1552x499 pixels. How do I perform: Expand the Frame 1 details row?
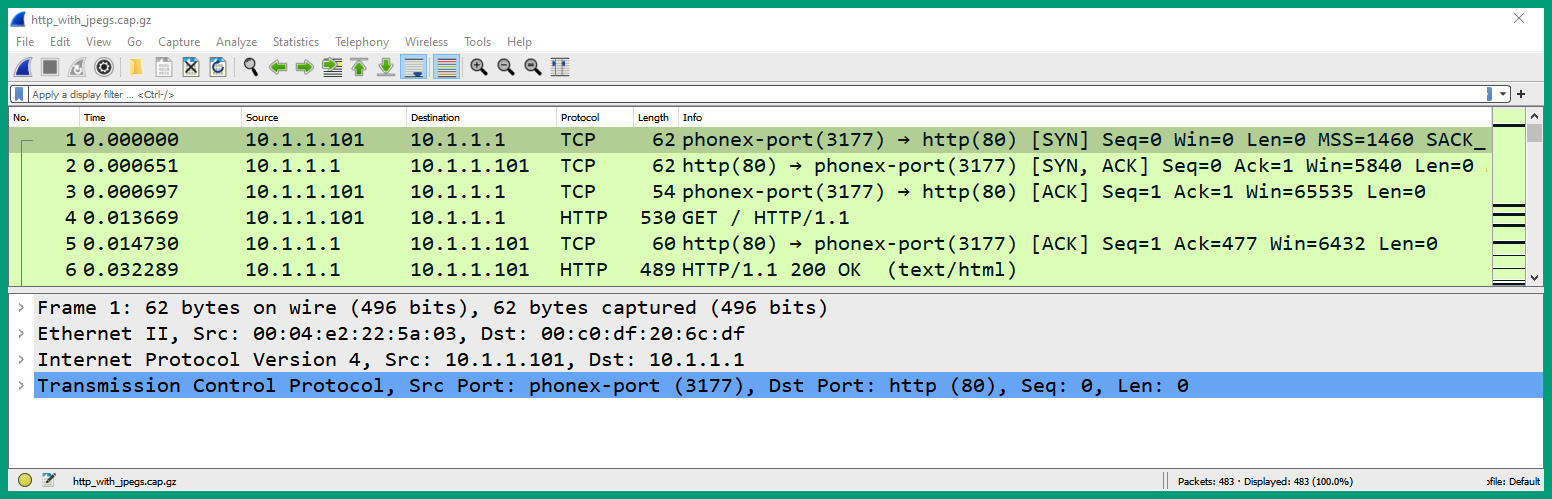(21, 307)
